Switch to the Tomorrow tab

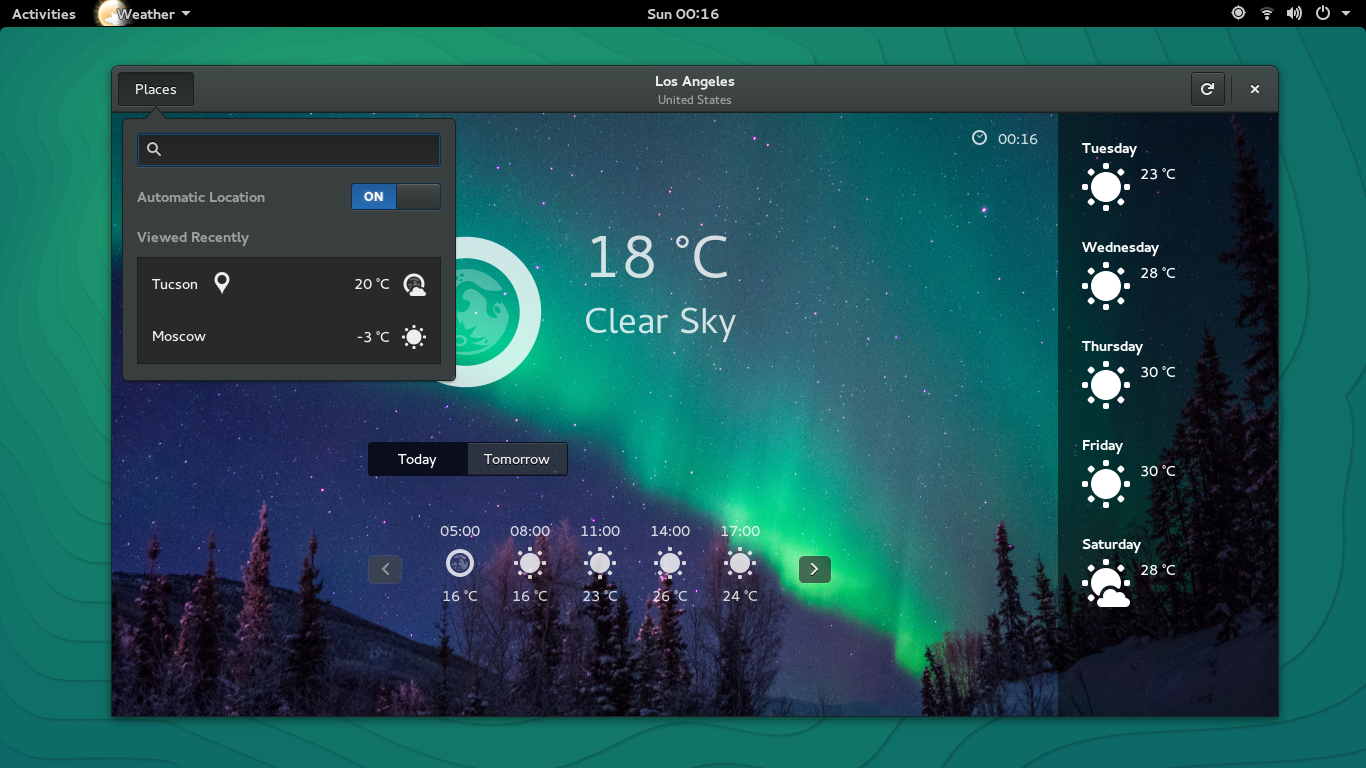tap(517, 459)
